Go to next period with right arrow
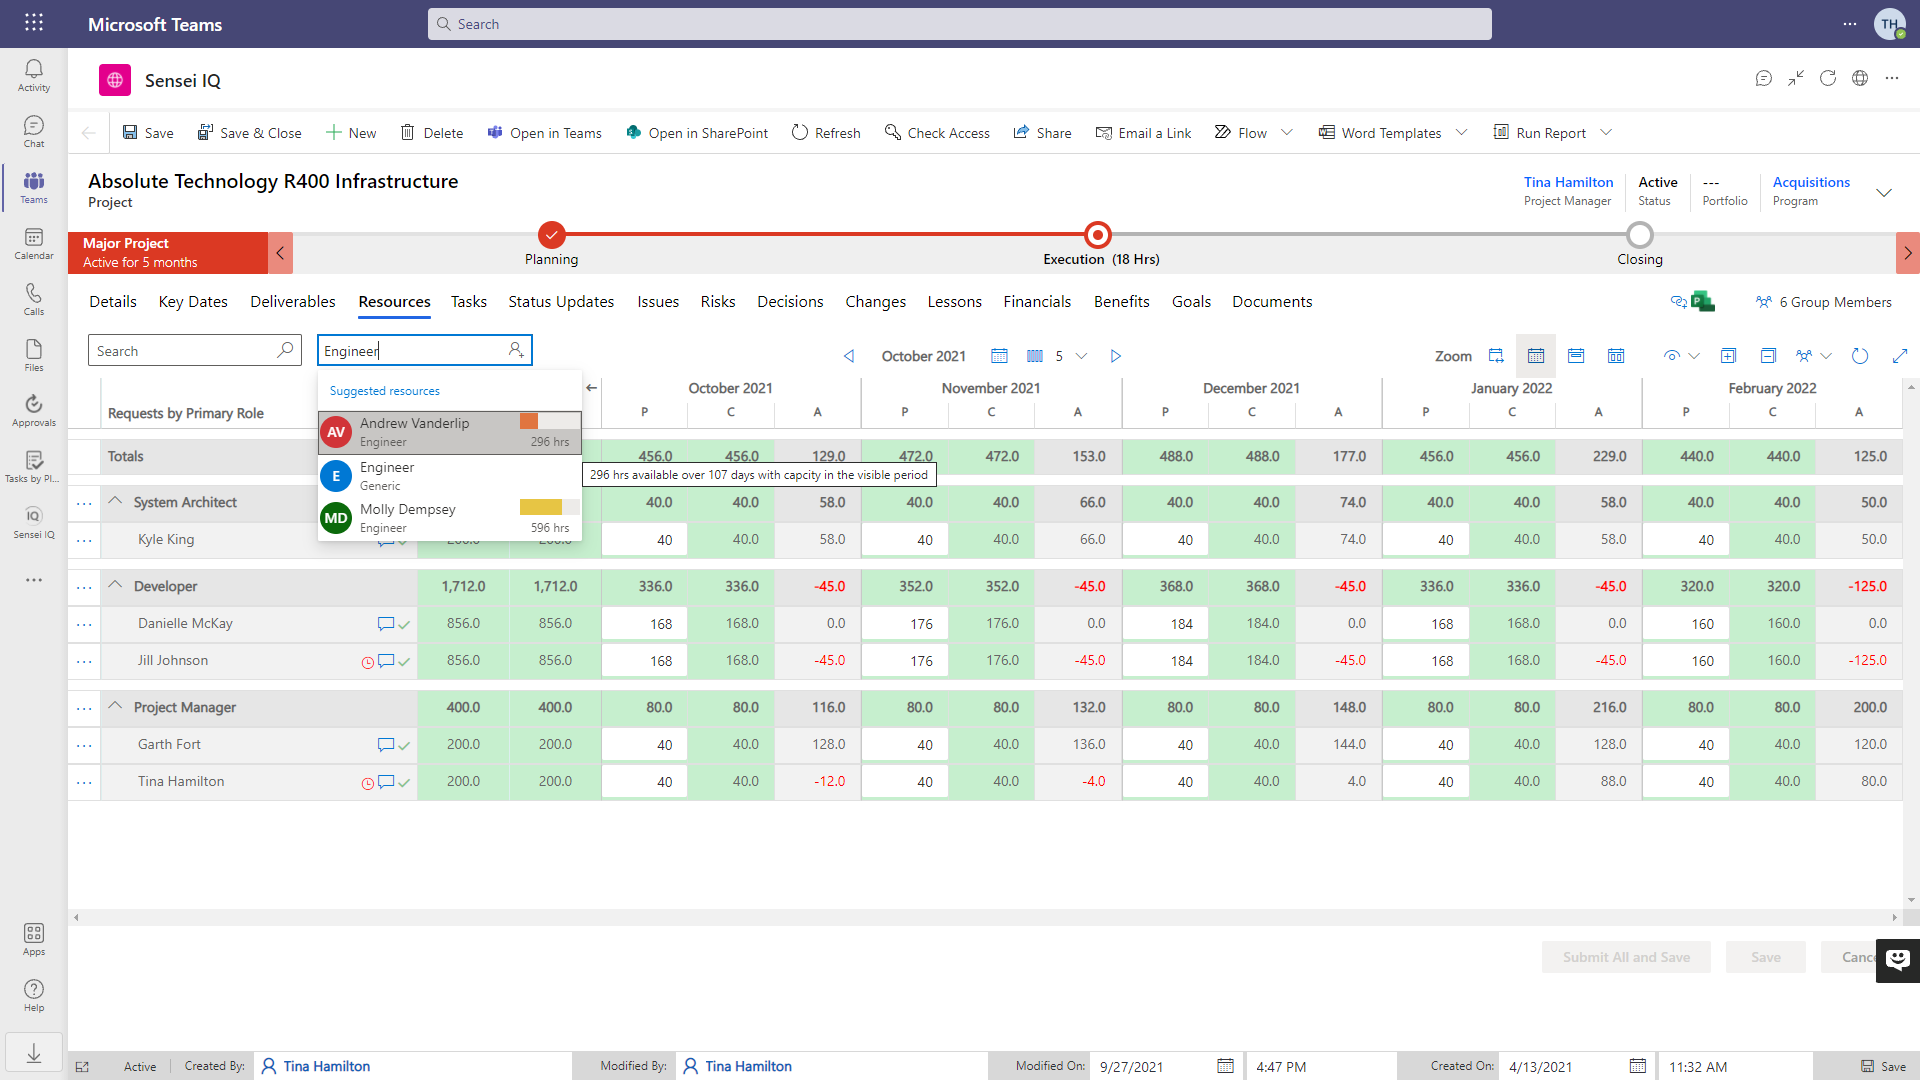Viewport: 1920px width, 1080px height. coord(1116,356)
